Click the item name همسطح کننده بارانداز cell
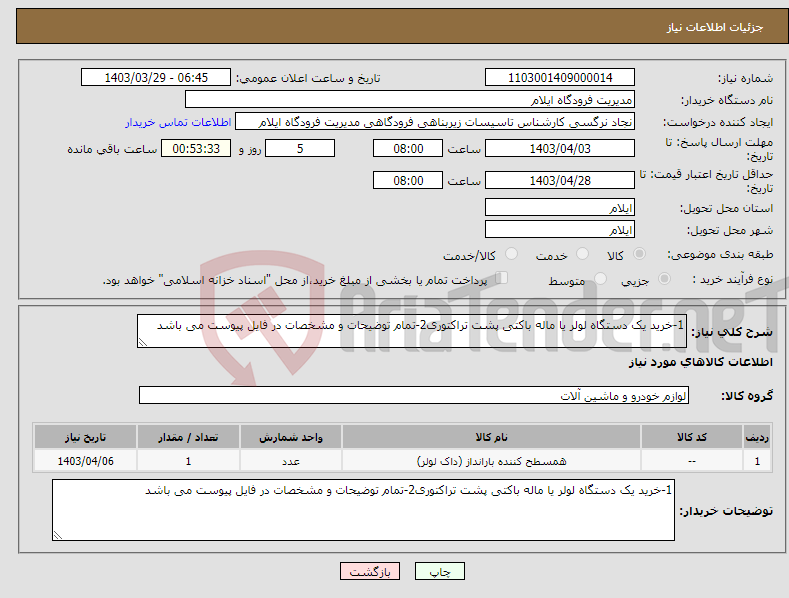 (x=491, y=461)
